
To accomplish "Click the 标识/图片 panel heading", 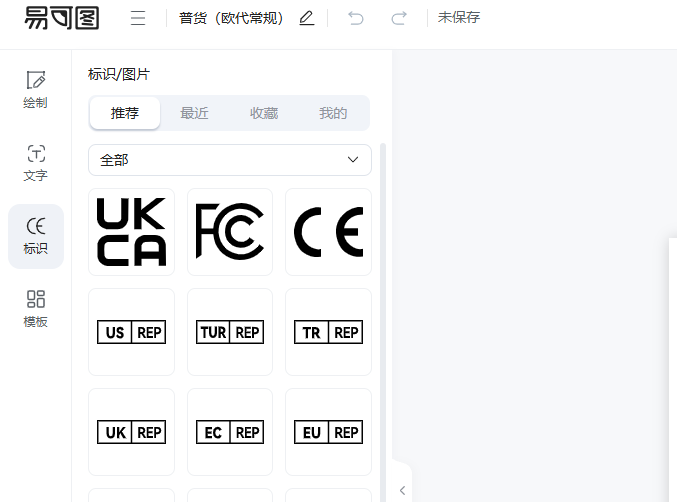I will pyautogui.click(x=119, y=74).
